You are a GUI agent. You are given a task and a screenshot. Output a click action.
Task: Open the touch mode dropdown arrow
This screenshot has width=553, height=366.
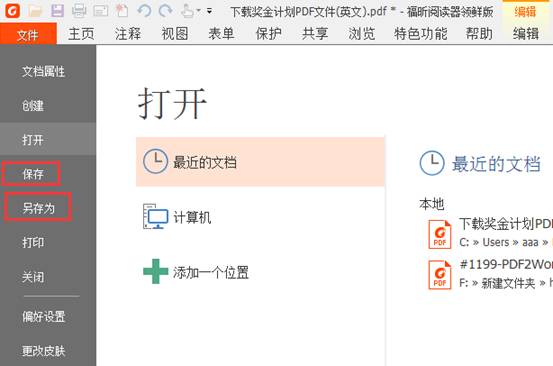pyautogui.click(x=199, y=11)
